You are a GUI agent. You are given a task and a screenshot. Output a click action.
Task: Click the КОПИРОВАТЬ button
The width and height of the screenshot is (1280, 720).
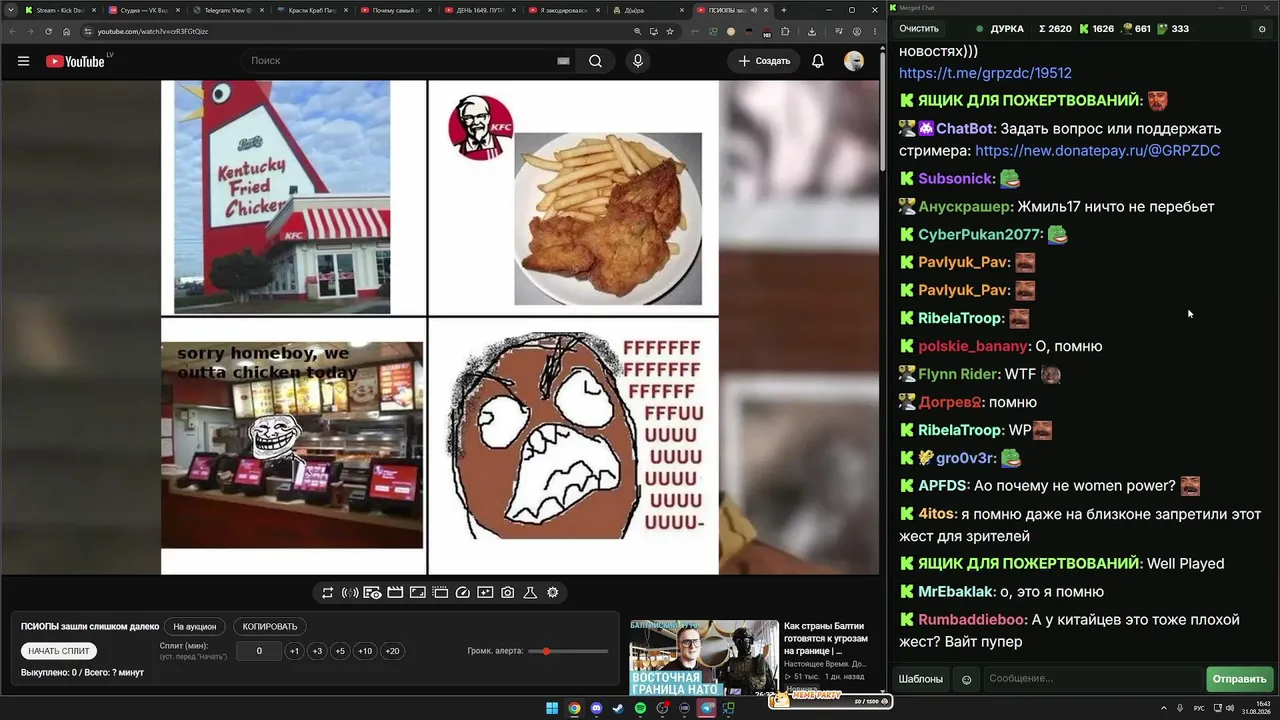[270, 627]
